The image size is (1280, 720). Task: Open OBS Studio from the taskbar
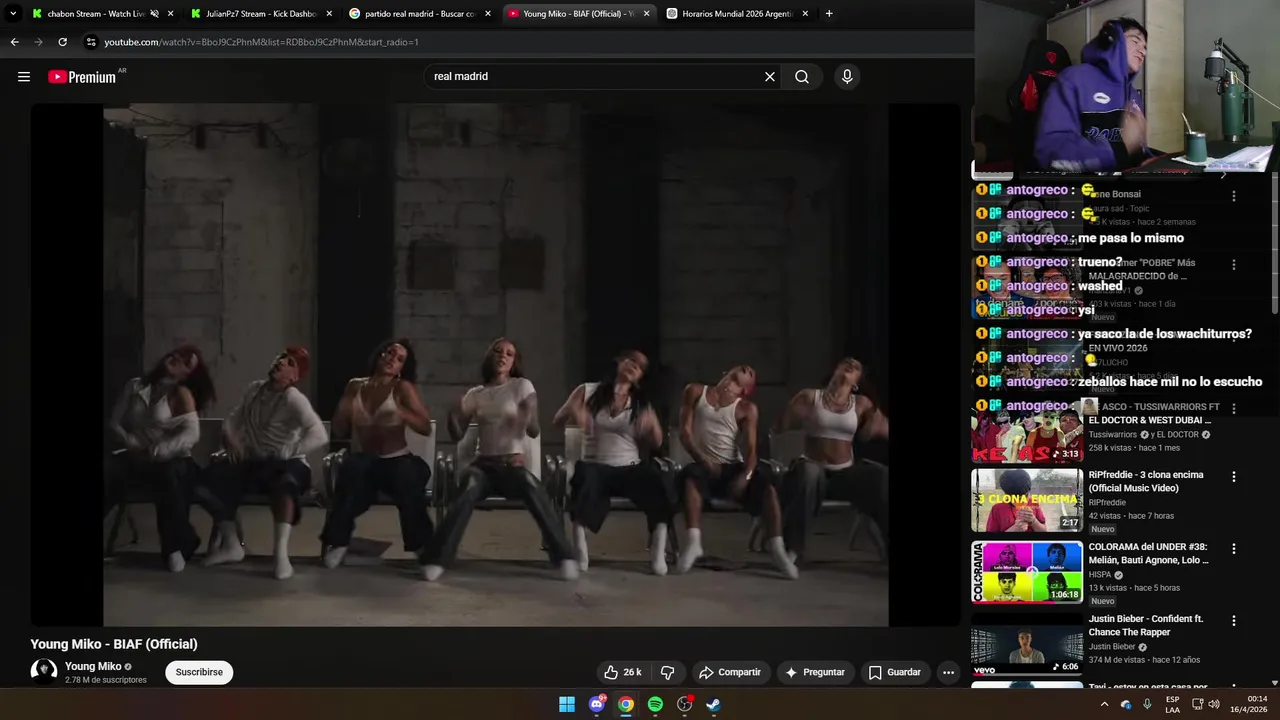pos(685,704)
